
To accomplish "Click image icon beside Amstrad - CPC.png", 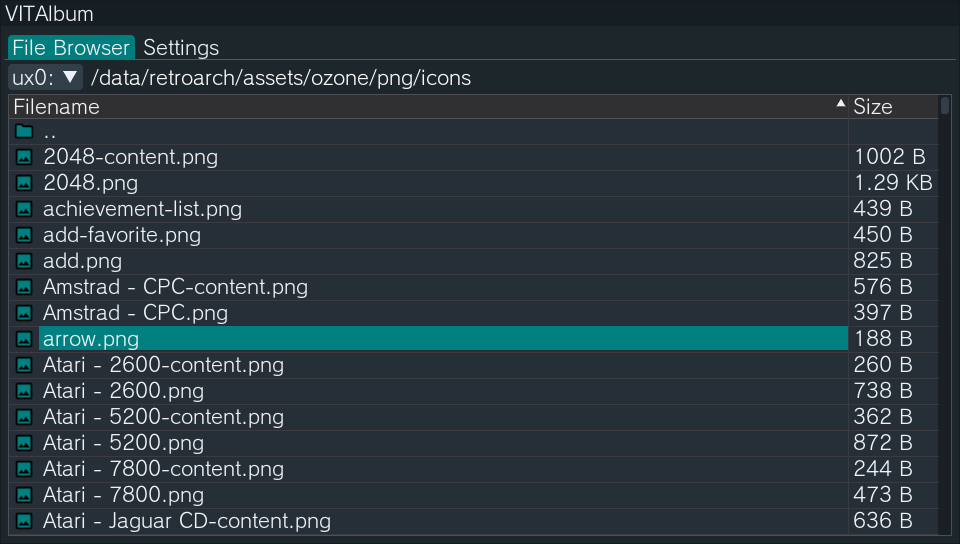I will [x=24, y=313].
